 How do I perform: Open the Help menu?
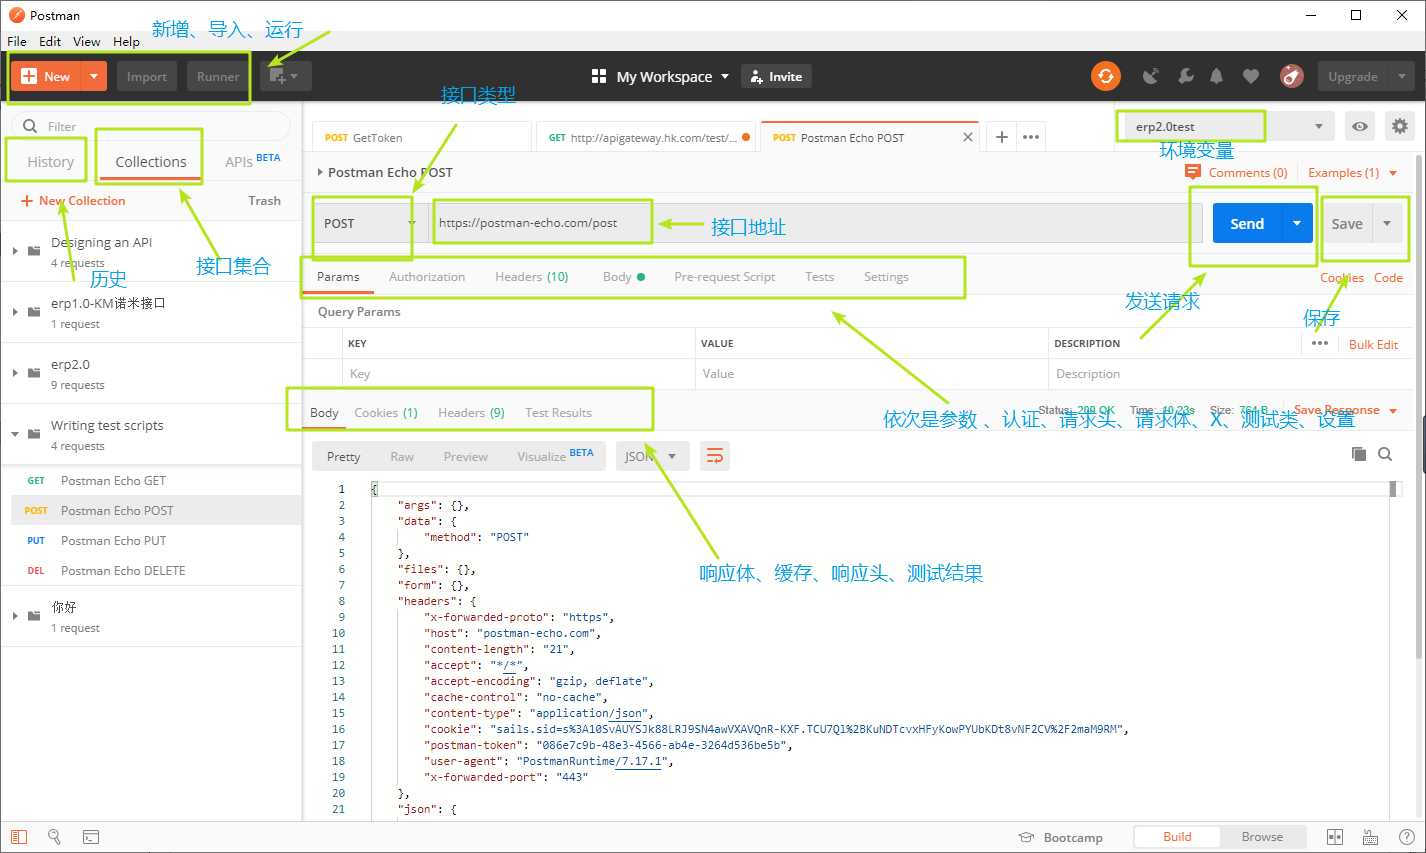(126, 41)
